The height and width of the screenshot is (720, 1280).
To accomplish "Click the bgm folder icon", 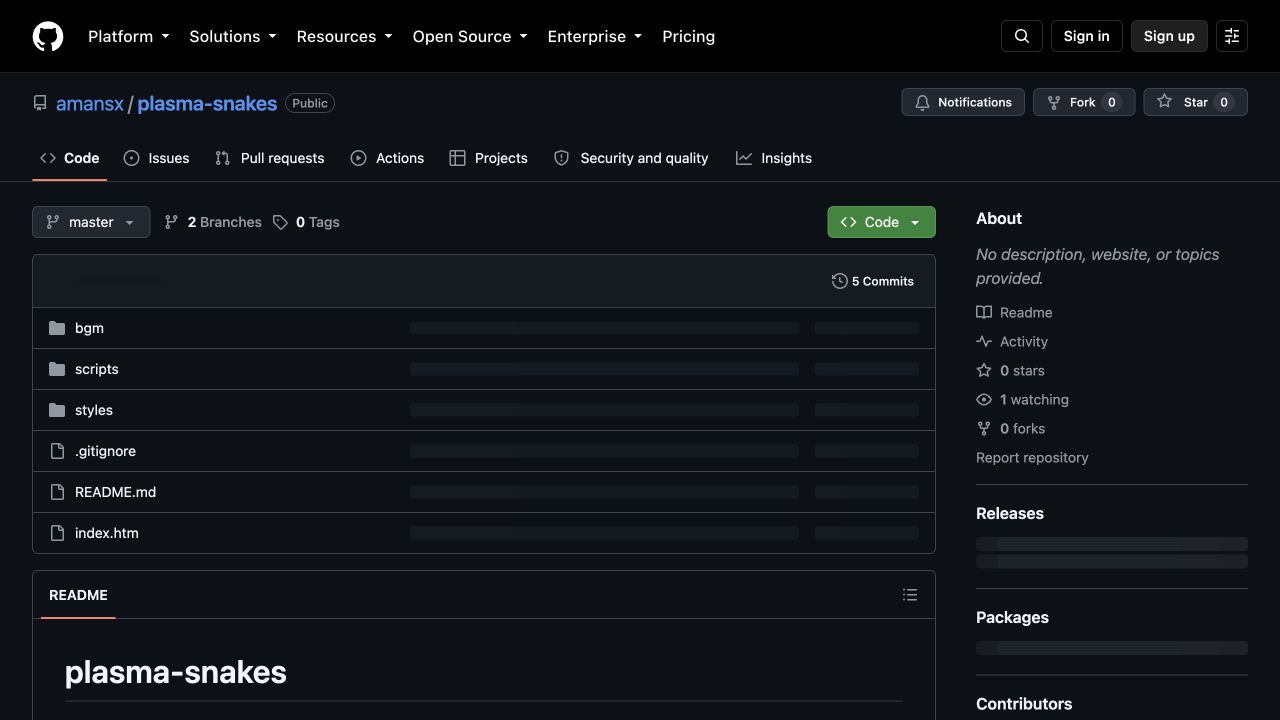I will tap(57, 328).
